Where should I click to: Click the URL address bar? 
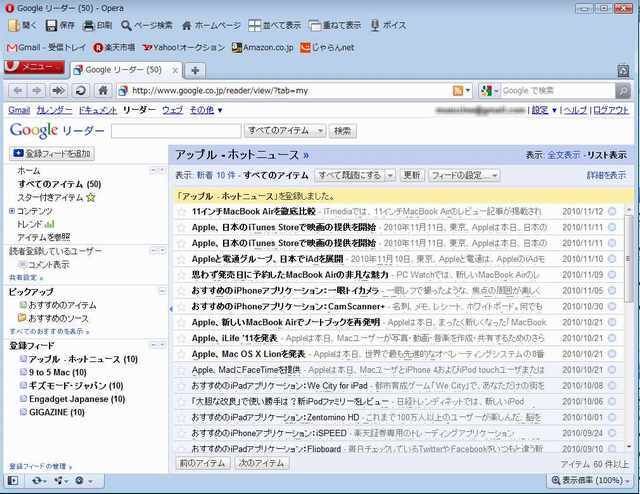click(285, 91)
